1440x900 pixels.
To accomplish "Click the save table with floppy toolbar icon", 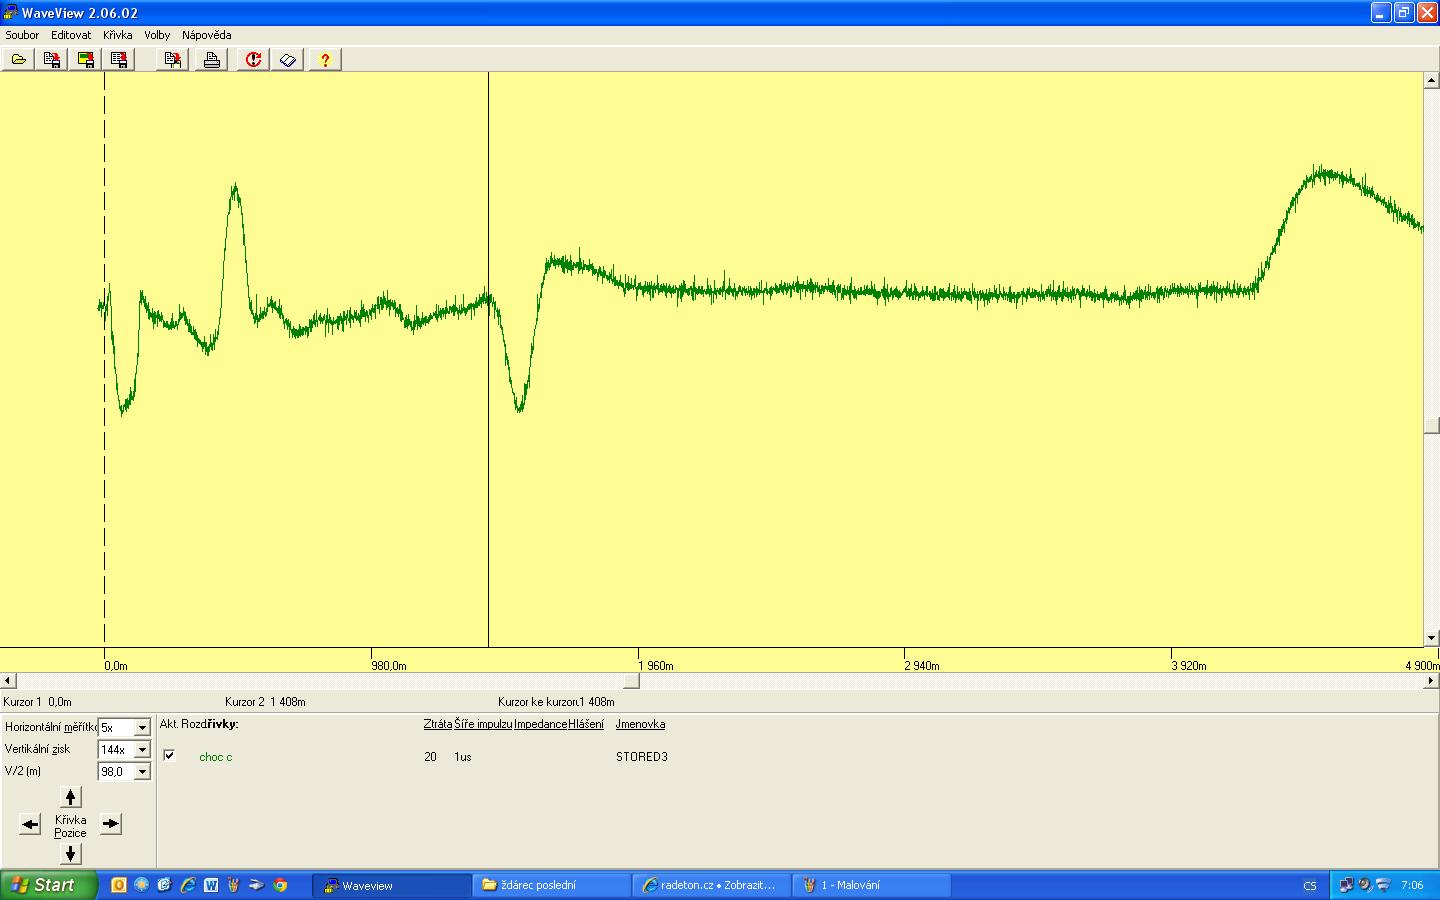I will (x=119, y=60).
